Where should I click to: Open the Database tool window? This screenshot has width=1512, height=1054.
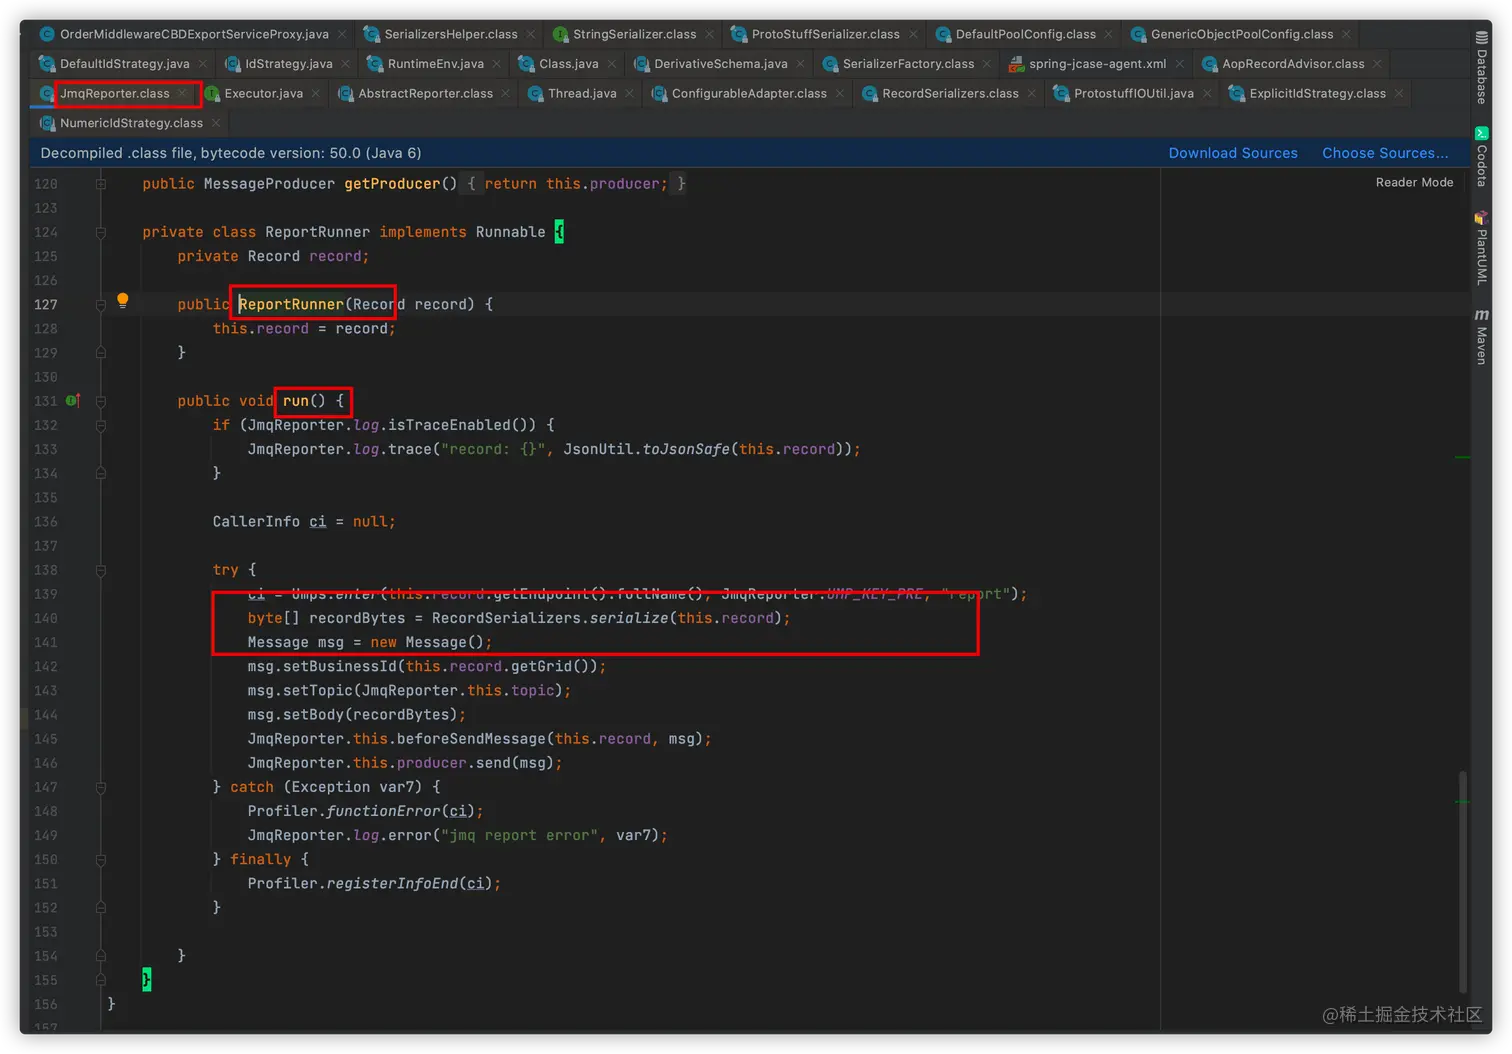pyautogui.click(x=1481, y=67)
